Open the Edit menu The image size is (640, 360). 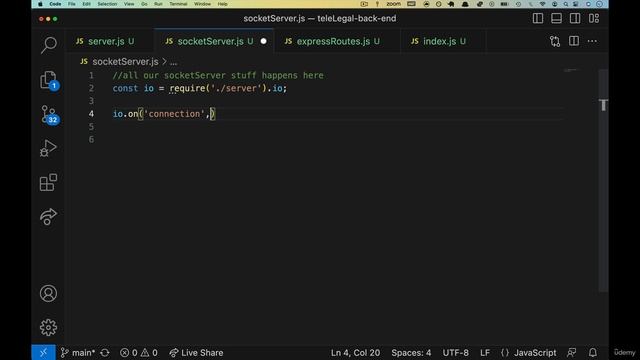pos(87,4)
